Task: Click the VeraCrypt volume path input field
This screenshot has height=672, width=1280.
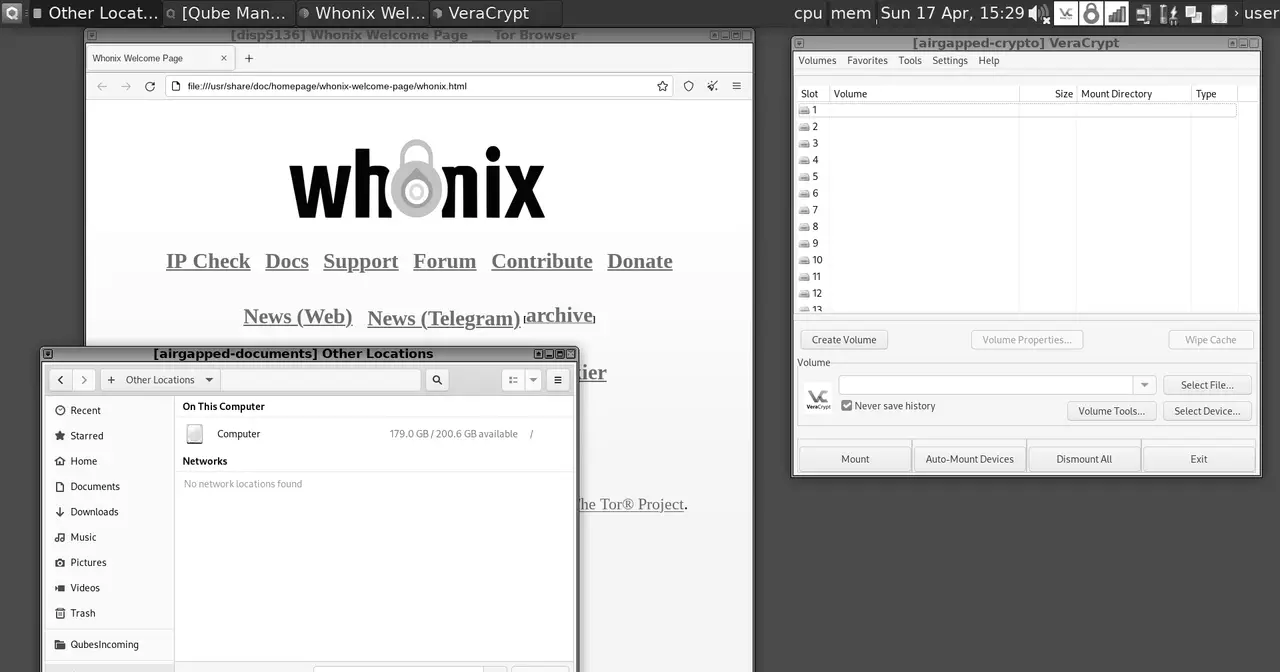Action: tap(985, 385)
